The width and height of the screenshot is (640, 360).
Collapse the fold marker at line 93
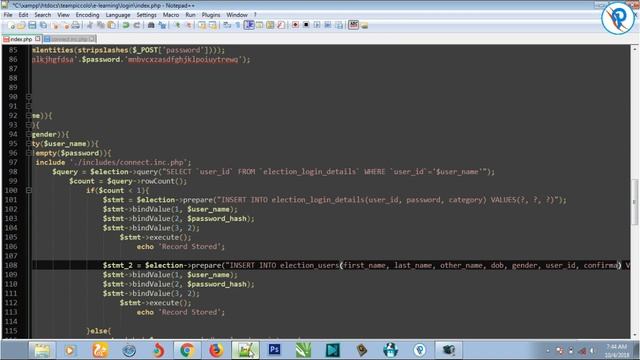pyautogui.click(x=28, y=125)
